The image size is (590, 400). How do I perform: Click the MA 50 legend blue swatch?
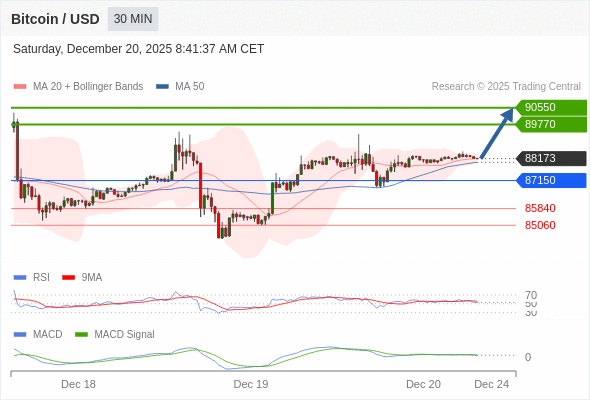click(x=162, y=87)
